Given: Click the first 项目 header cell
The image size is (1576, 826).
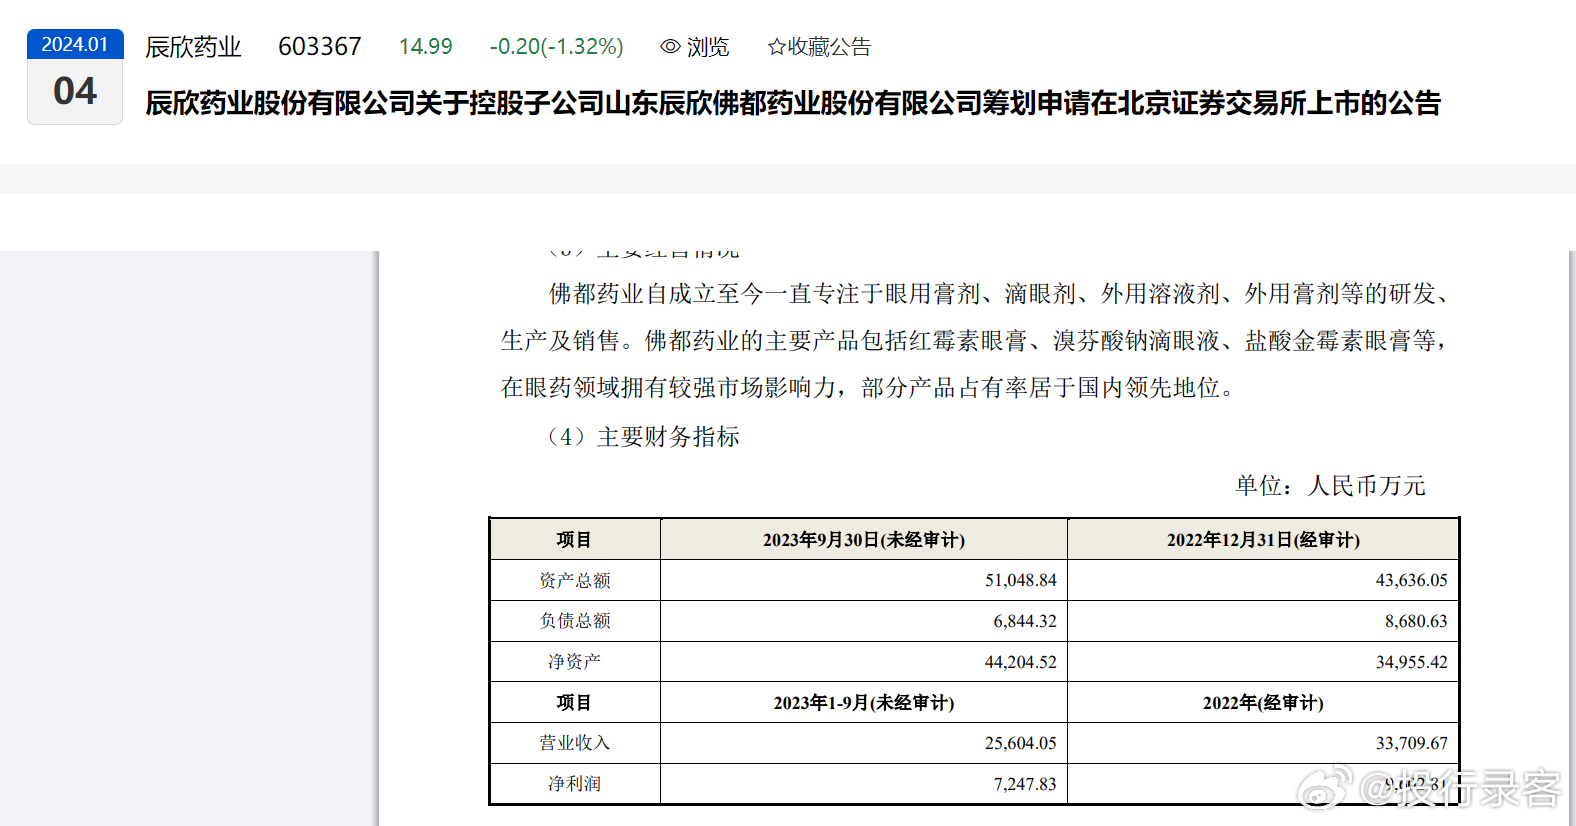Looking at the screenshot, I should pyautogui.click(x=575, y=540).
